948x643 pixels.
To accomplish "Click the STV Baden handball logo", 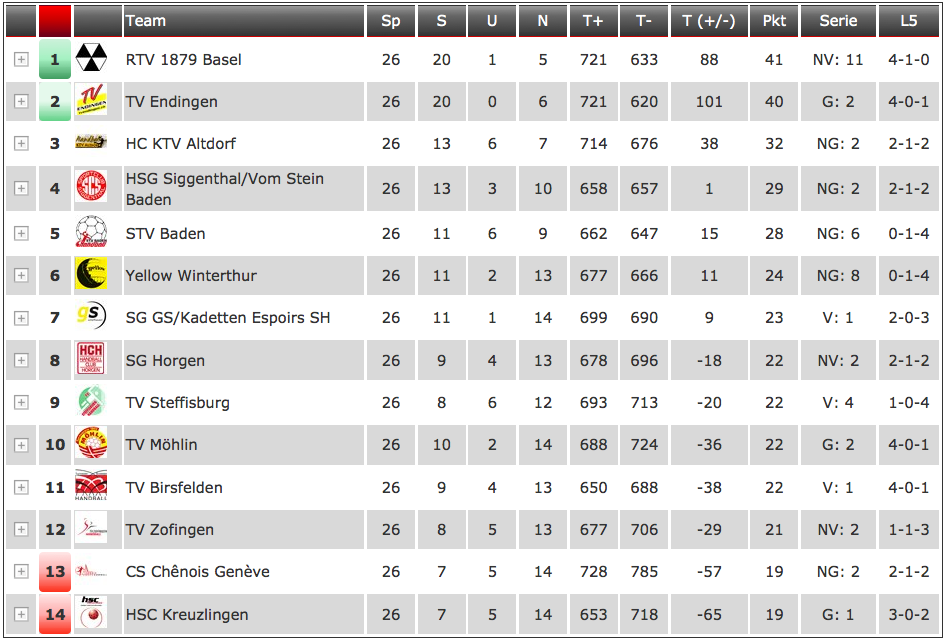I will [x=91, y=233].
